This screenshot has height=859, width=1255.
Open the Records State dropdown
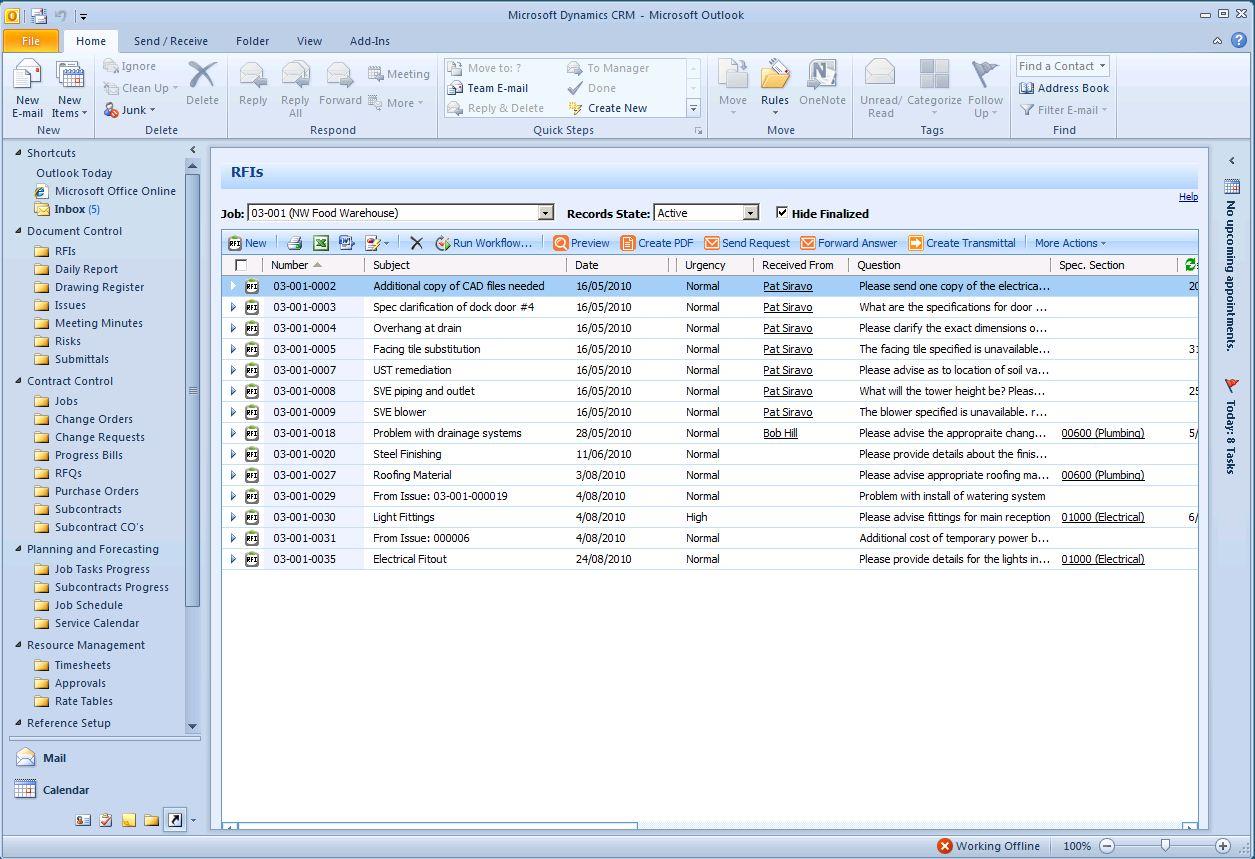[x=750, y=213]
